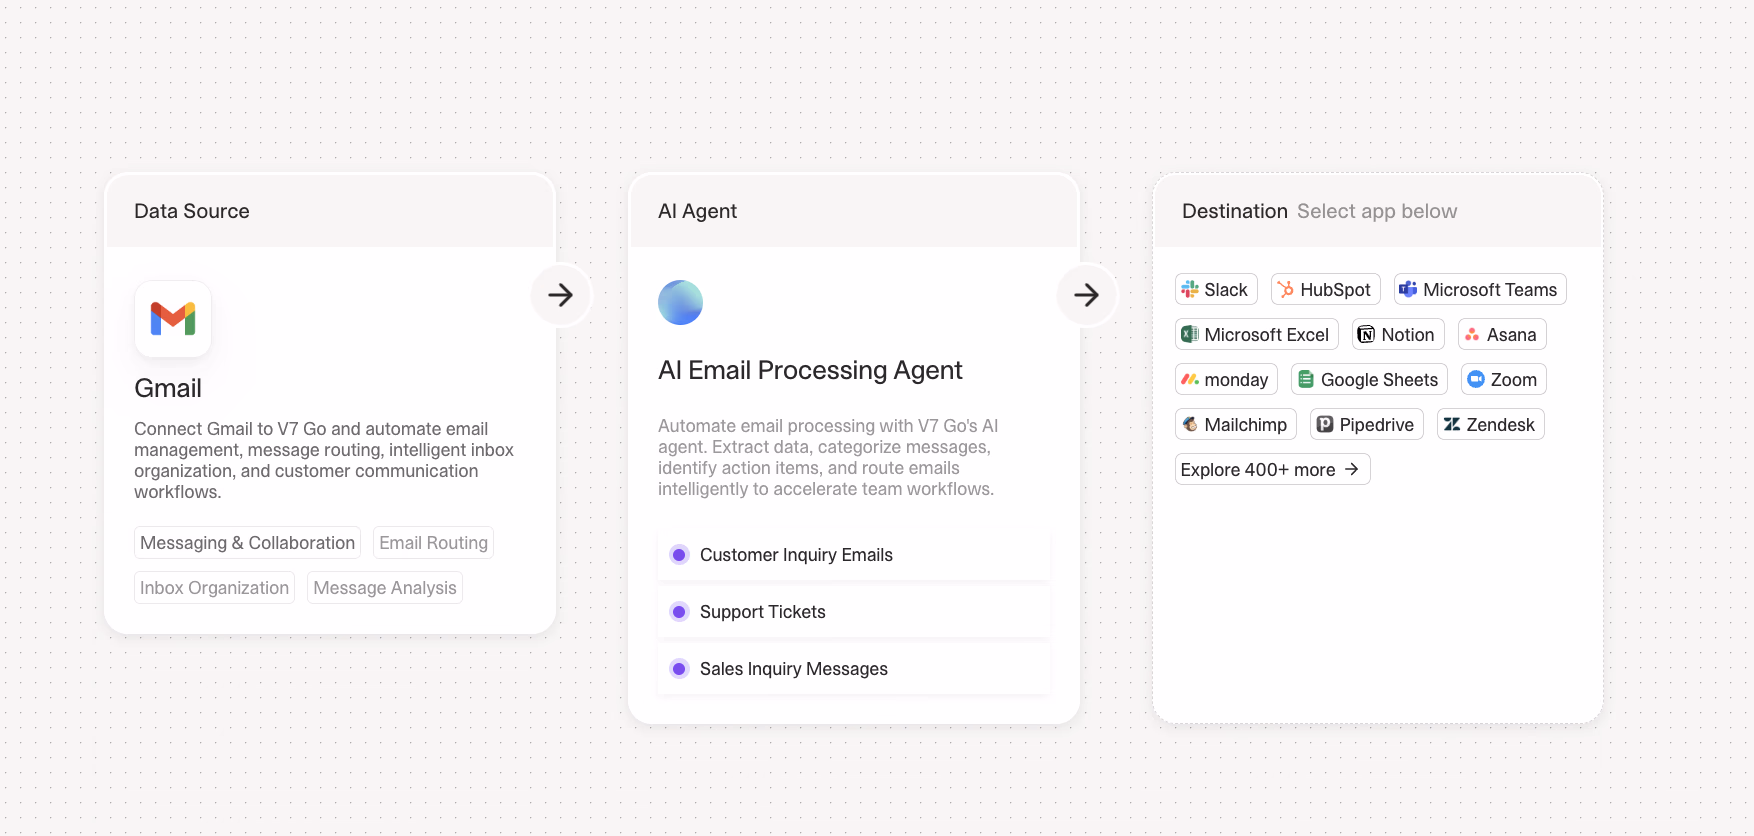Screen dimensions: 1754x836
Task: Click the Asana logo icon
Action: pos(1472,335)
